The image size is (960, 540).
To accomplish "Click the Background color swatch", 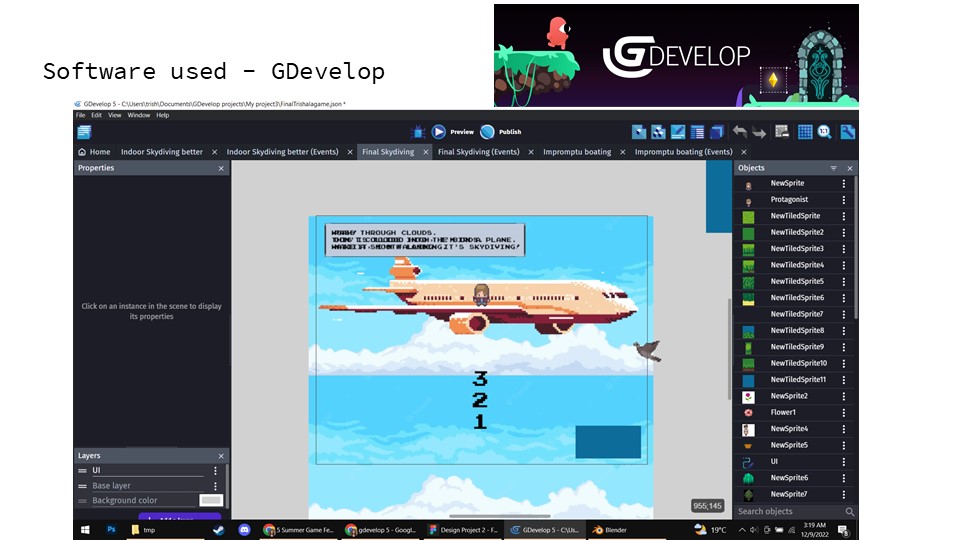I will (211, 500).
